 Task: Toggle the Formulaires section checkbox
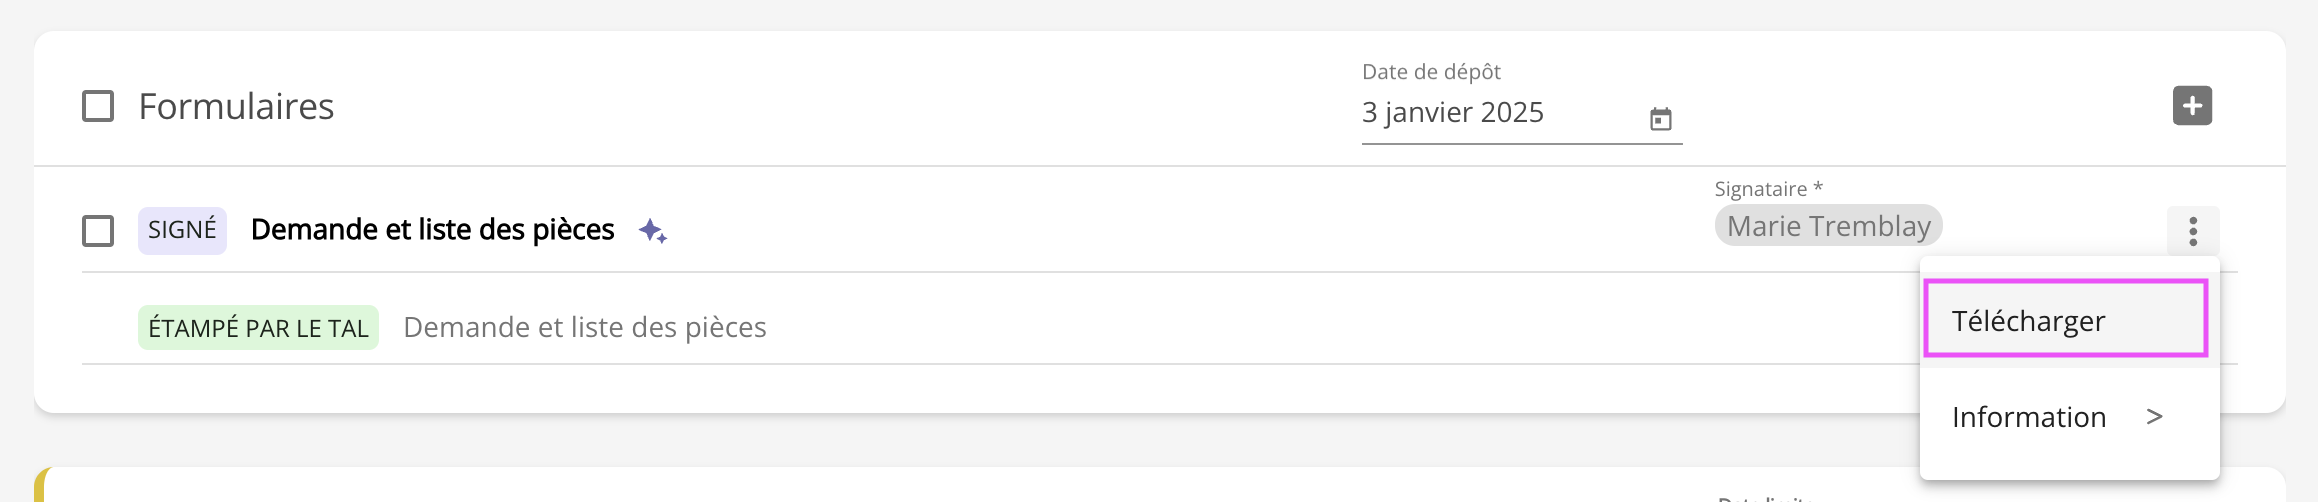pyautogui.click(x=98, y=106)
